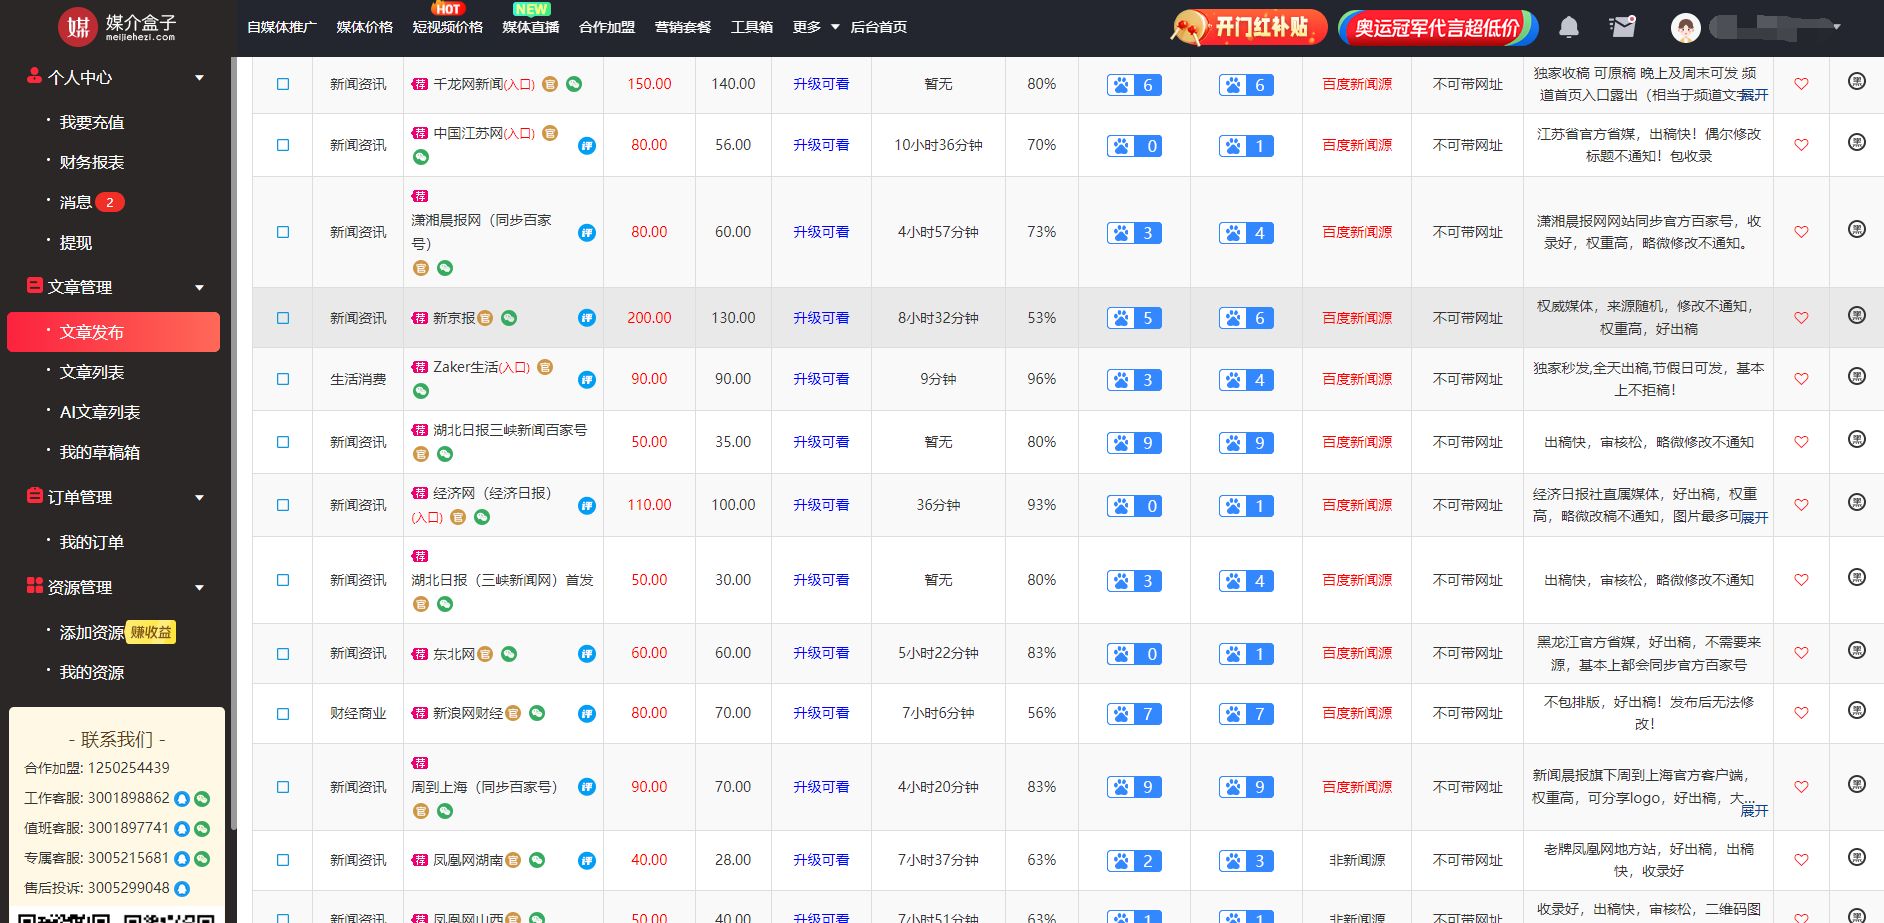
Task: Check the Zaker生活 row checkbox
Action: point(283,379)
